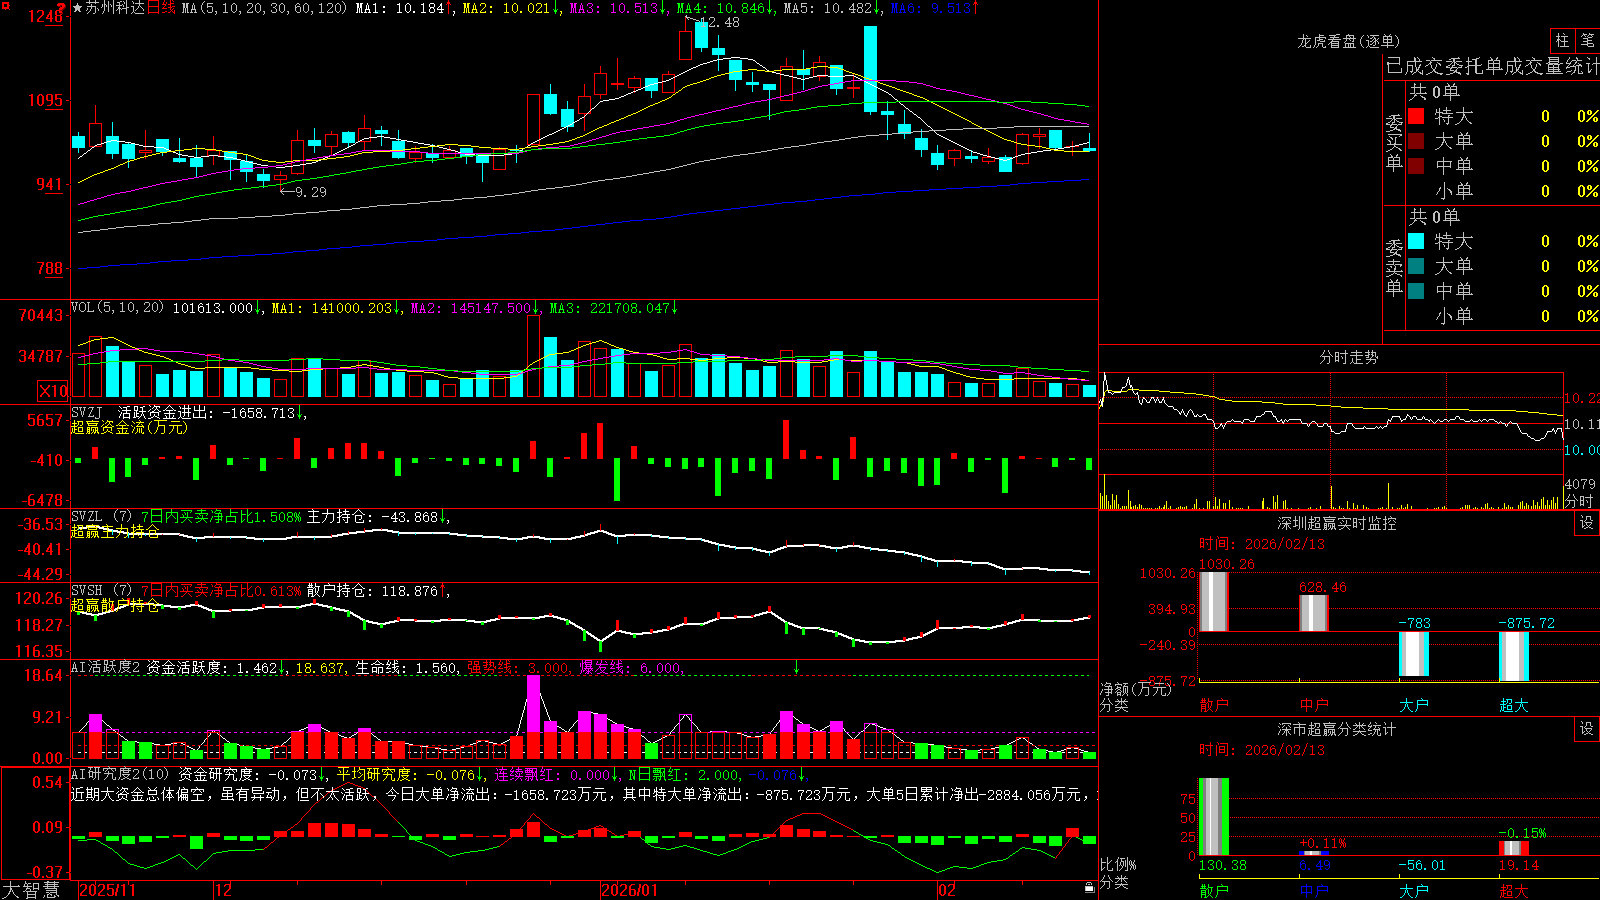The width and height of the screenshot is (1600, 900).
Task: Click the SVSH (7) indicator label
Action: point(101,591)
